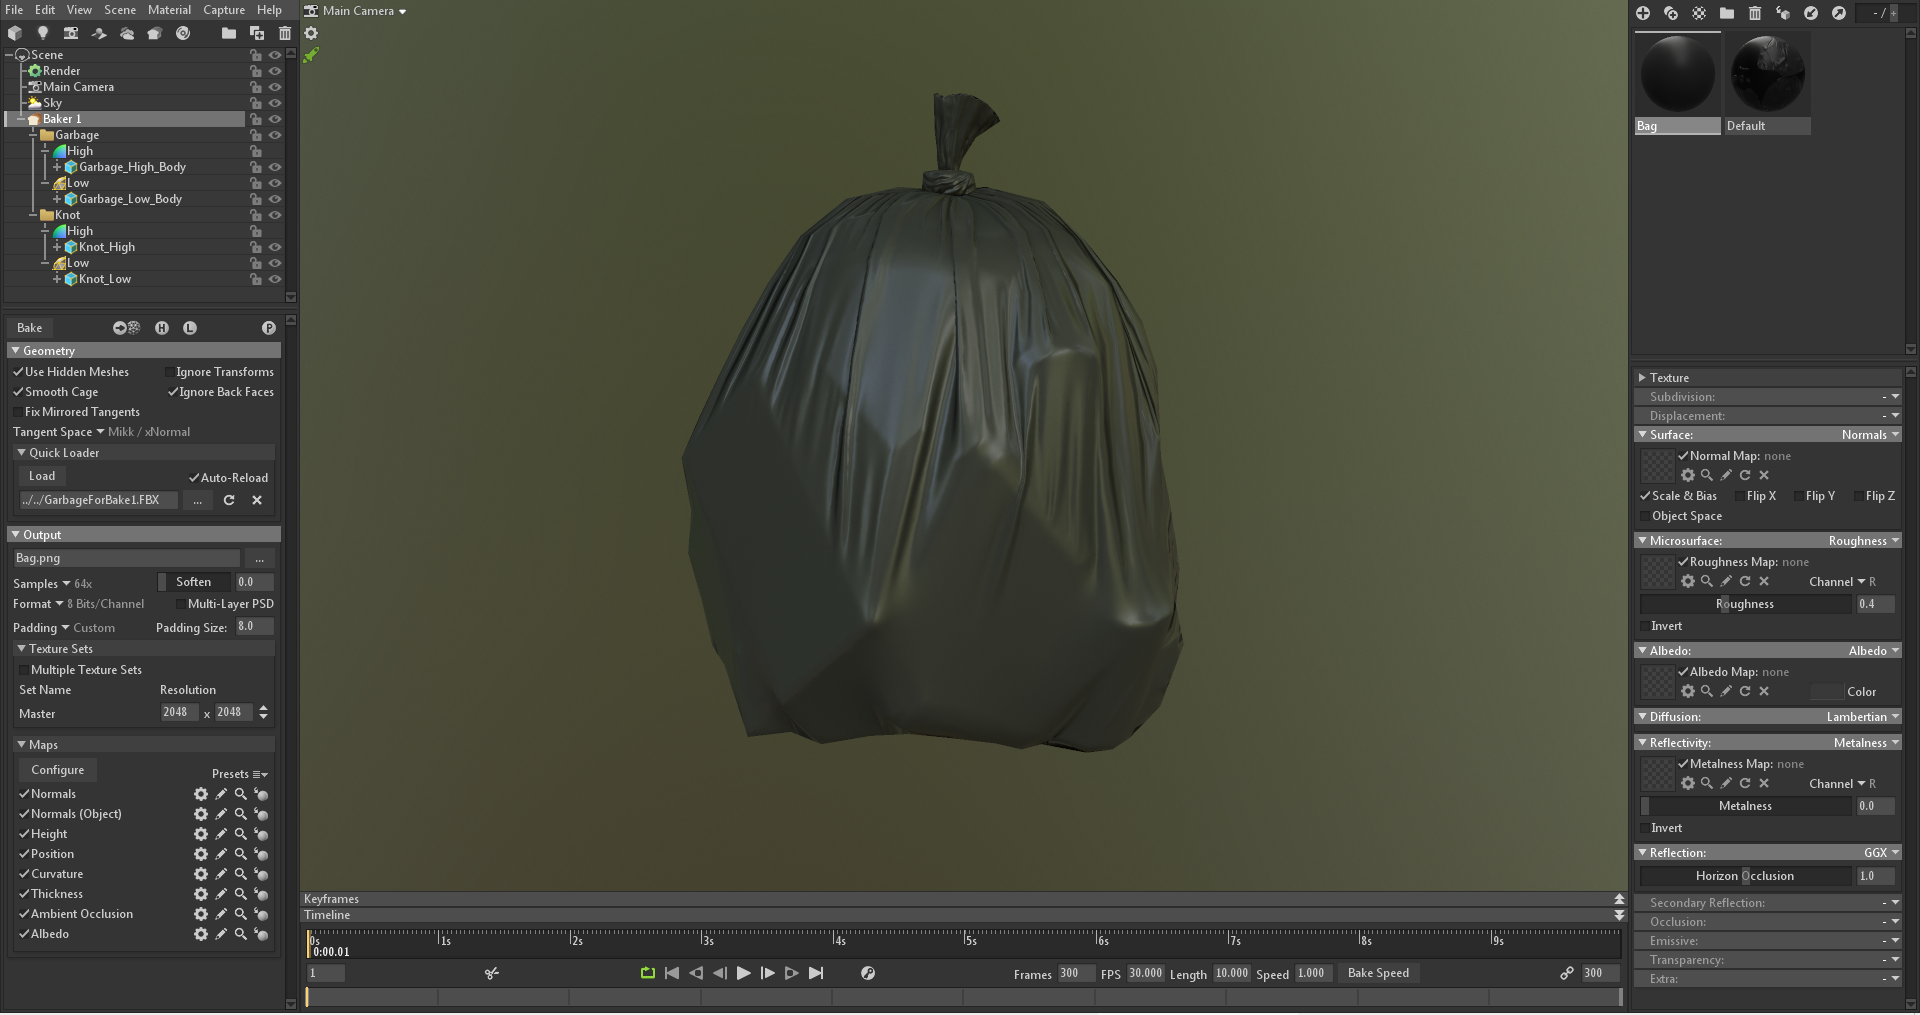
Task: Open the Padding mode dropdown
Action: pyautogui.click(x=64, y=628)
